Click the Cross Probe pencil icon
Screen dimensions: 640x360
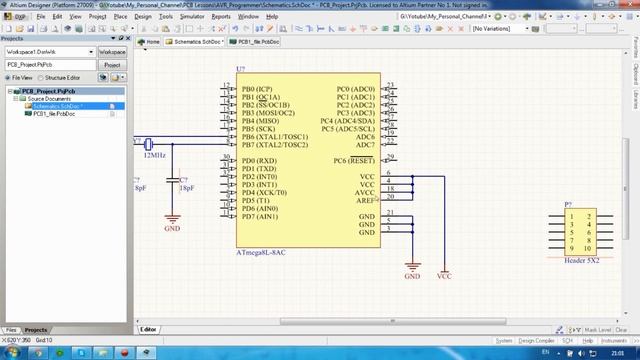click(270, 29)
